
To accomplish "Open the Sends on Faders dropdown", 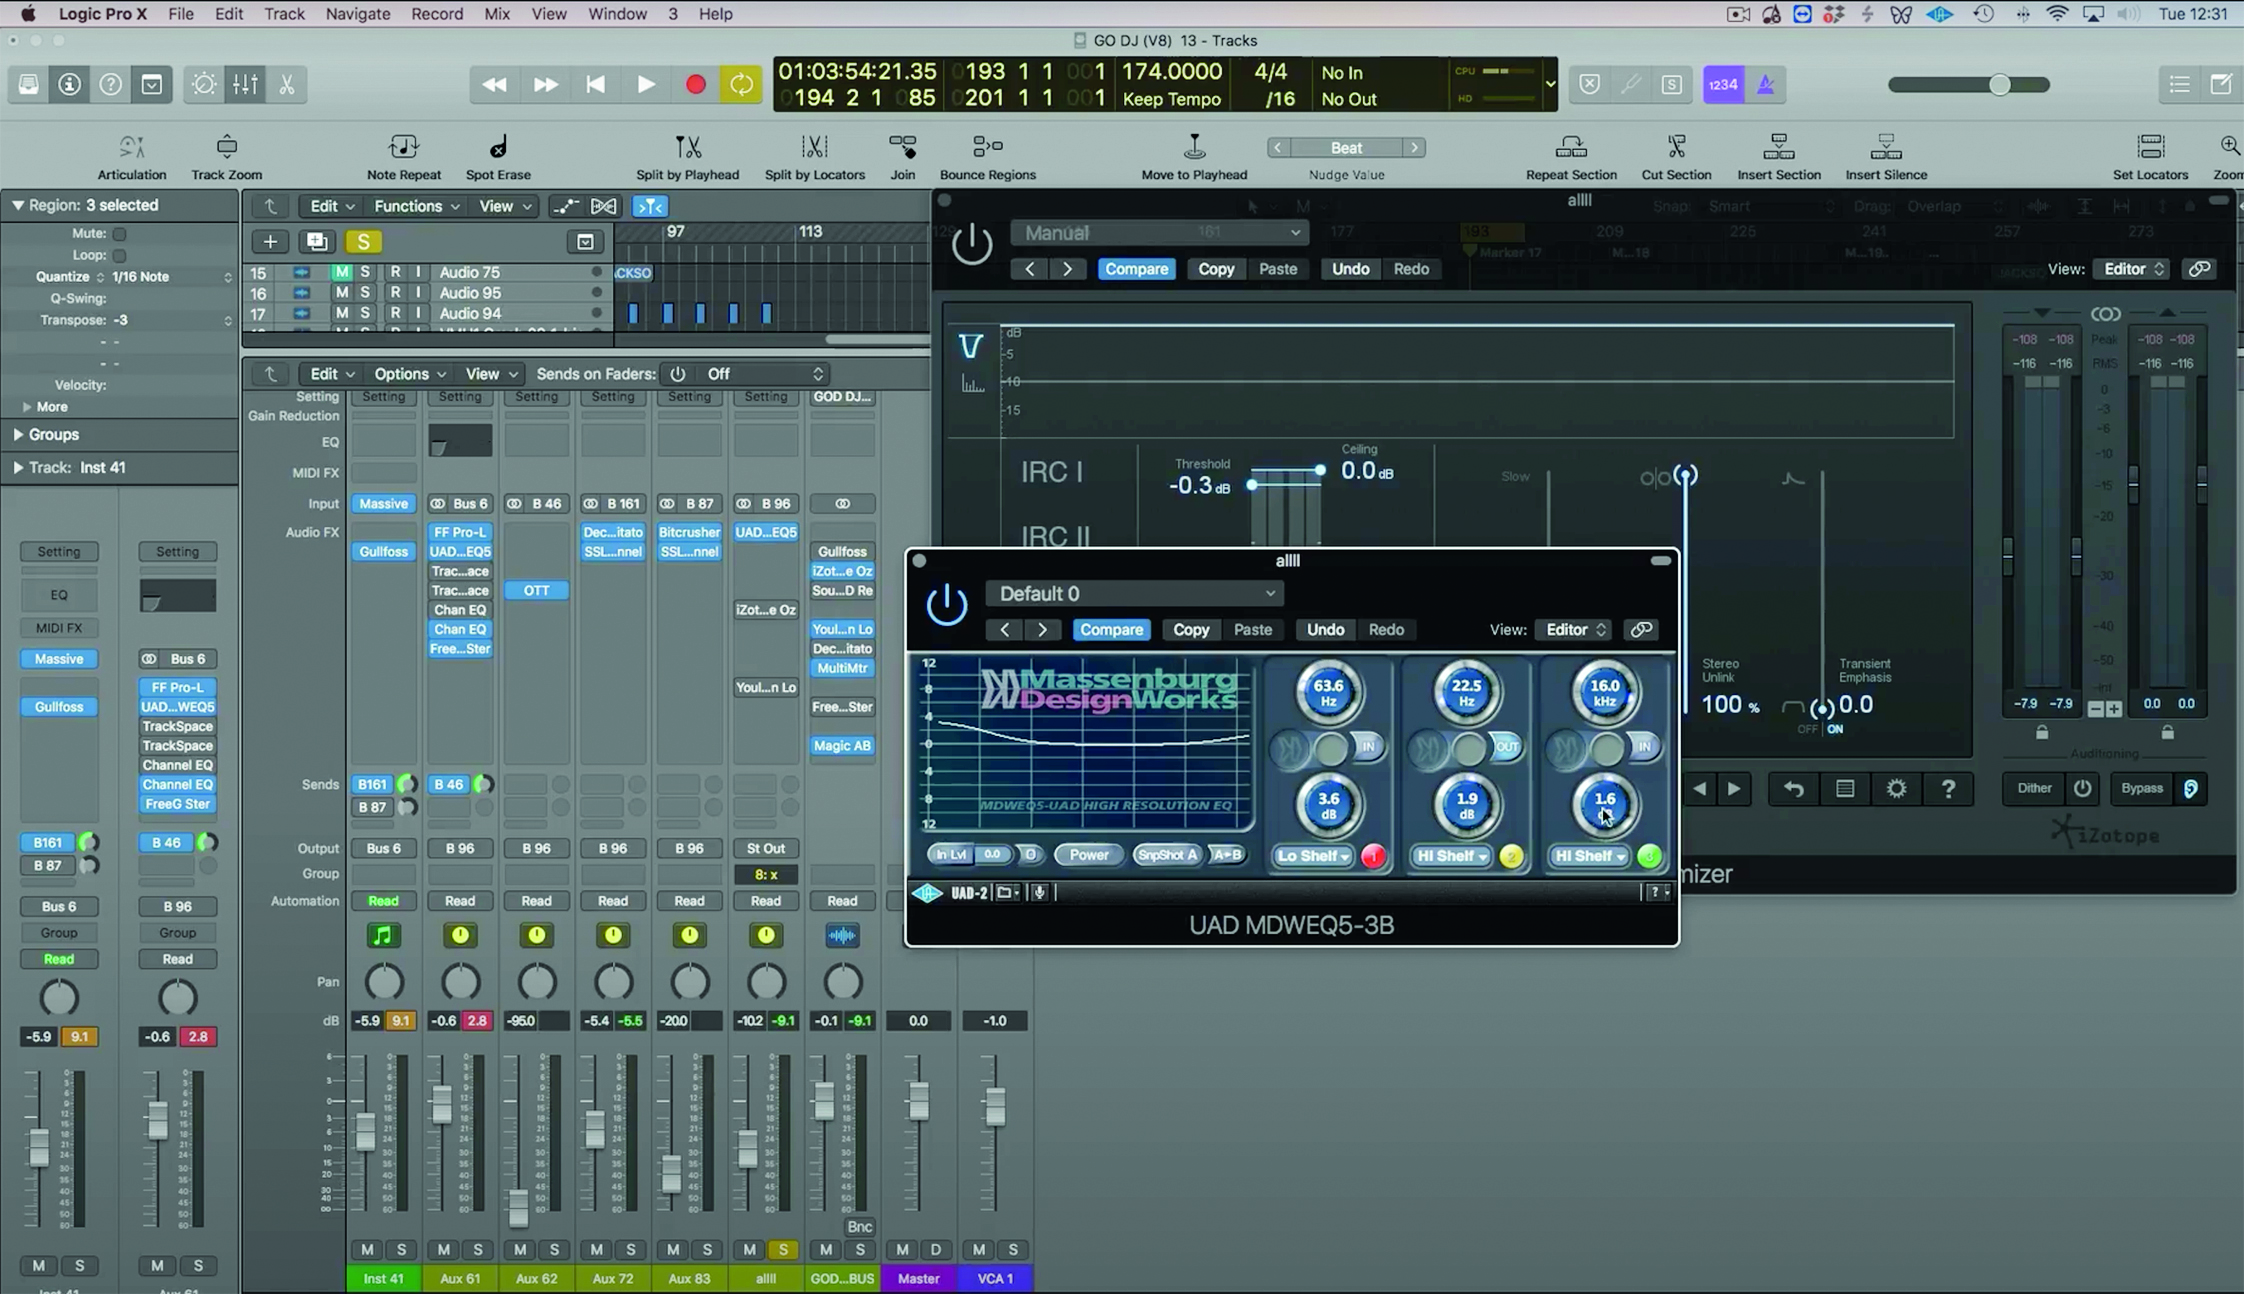I will click(x=765, y=374).
